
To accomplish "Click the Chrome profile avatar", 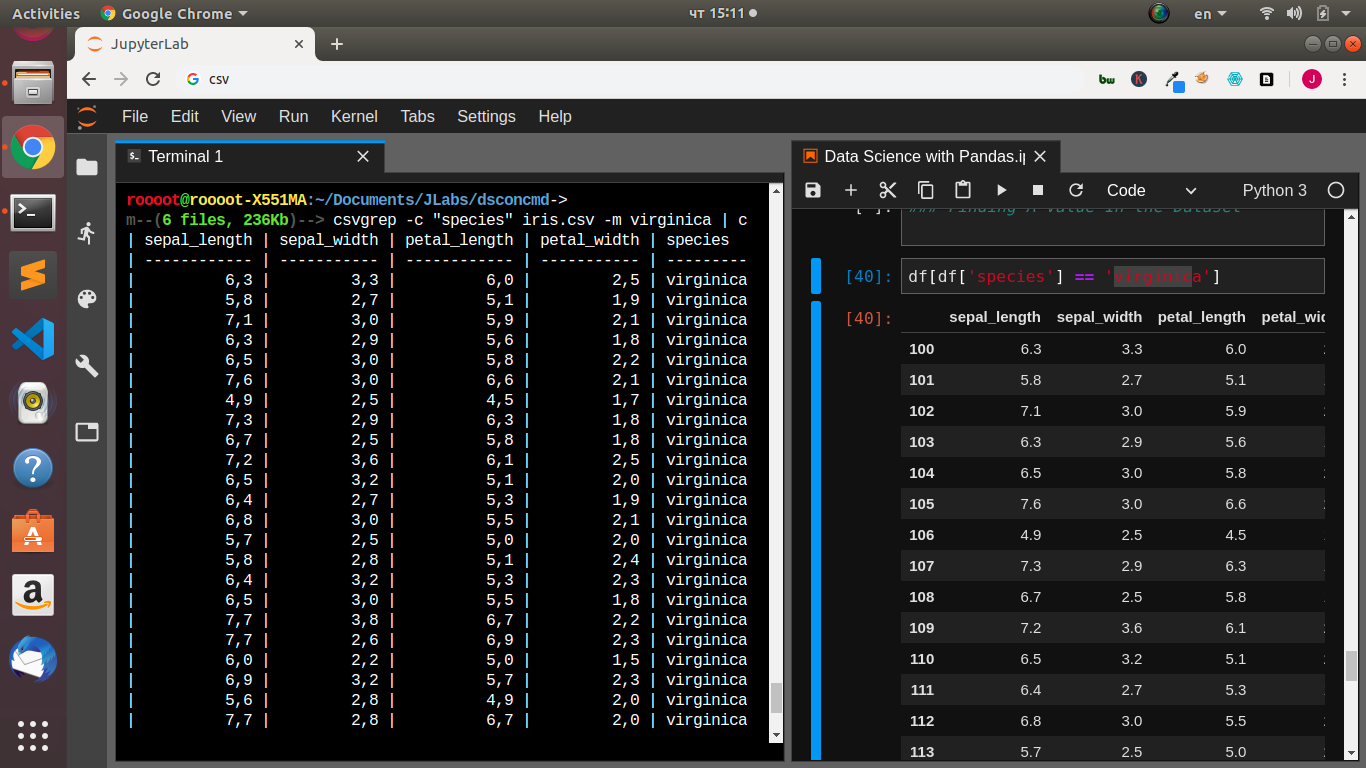I will point(1311,78).
